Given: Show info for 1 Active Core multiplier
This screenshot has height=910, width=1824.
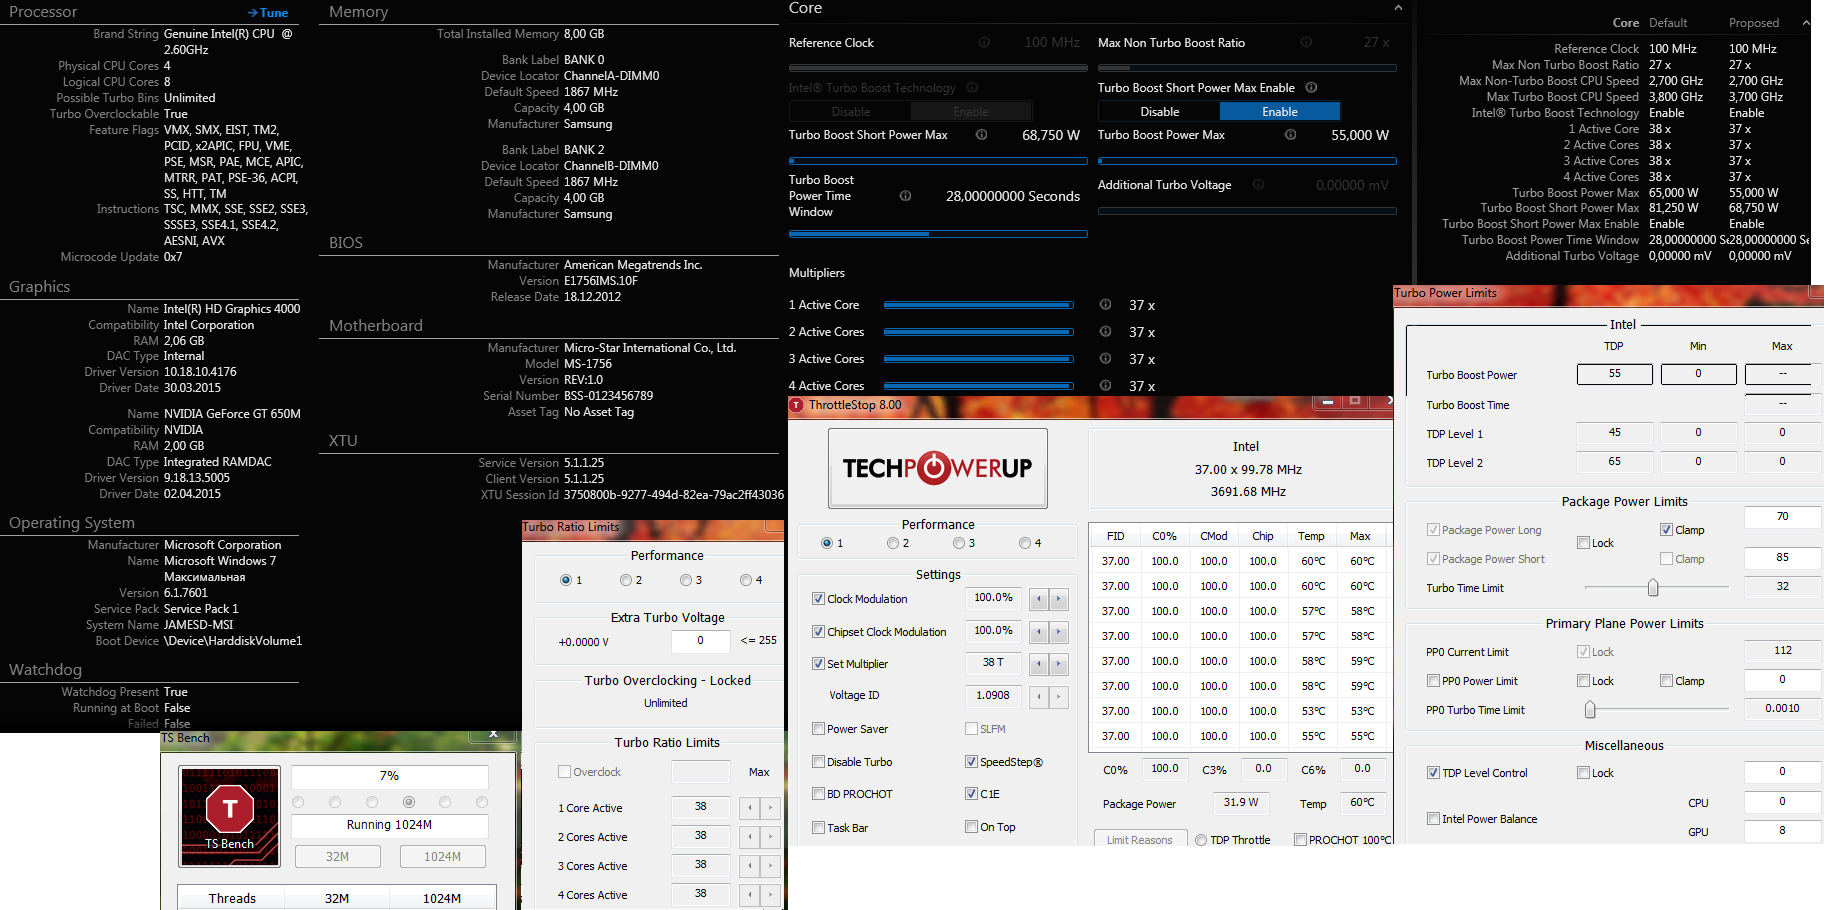Looking at the screenshot, I should (x=1105, y=304).
